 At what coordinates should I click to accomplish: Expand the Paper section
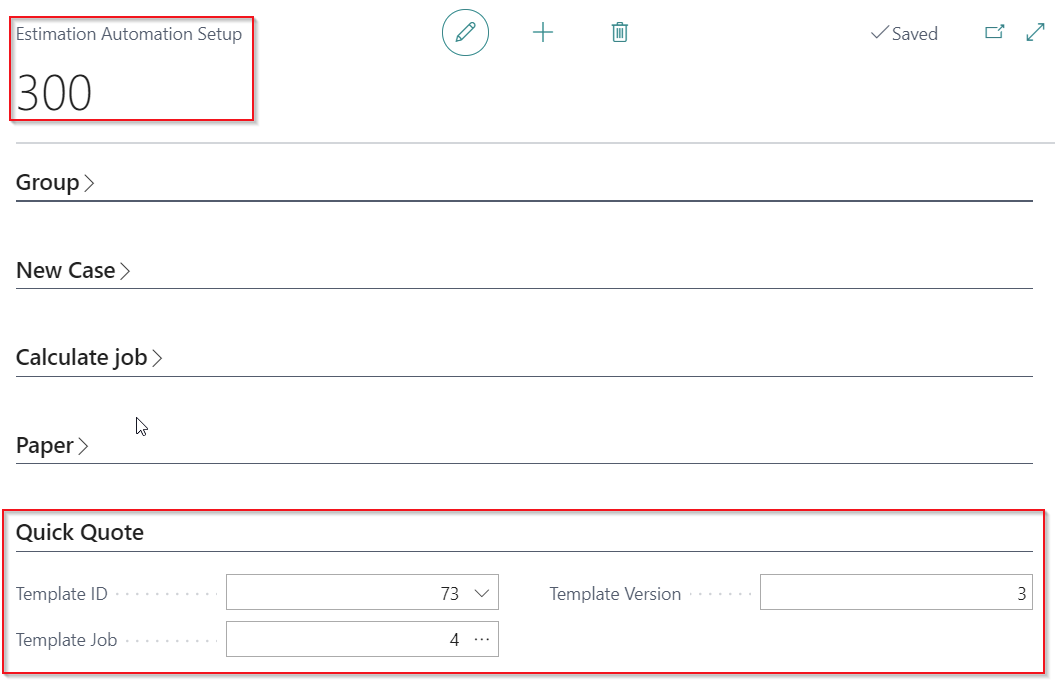click(52, 445)
